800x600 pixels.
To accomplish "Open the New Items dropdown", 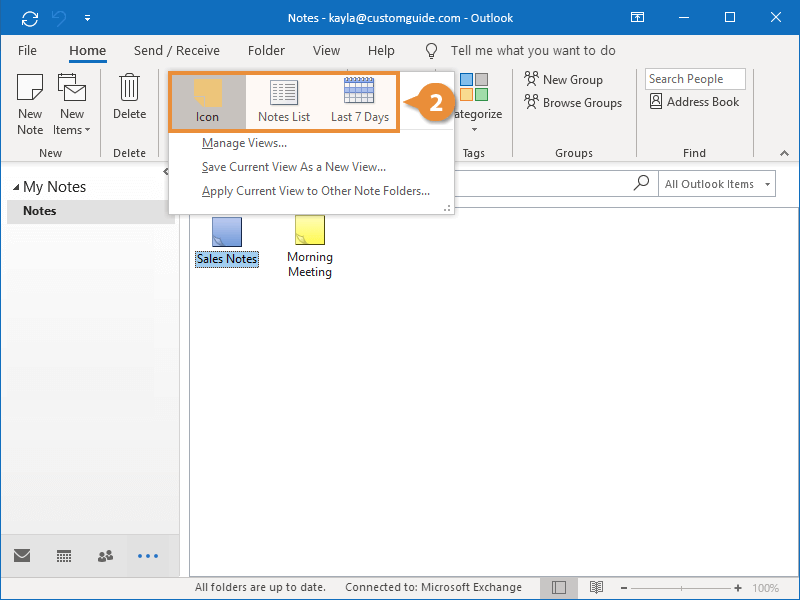I will (x=71, y=105).
